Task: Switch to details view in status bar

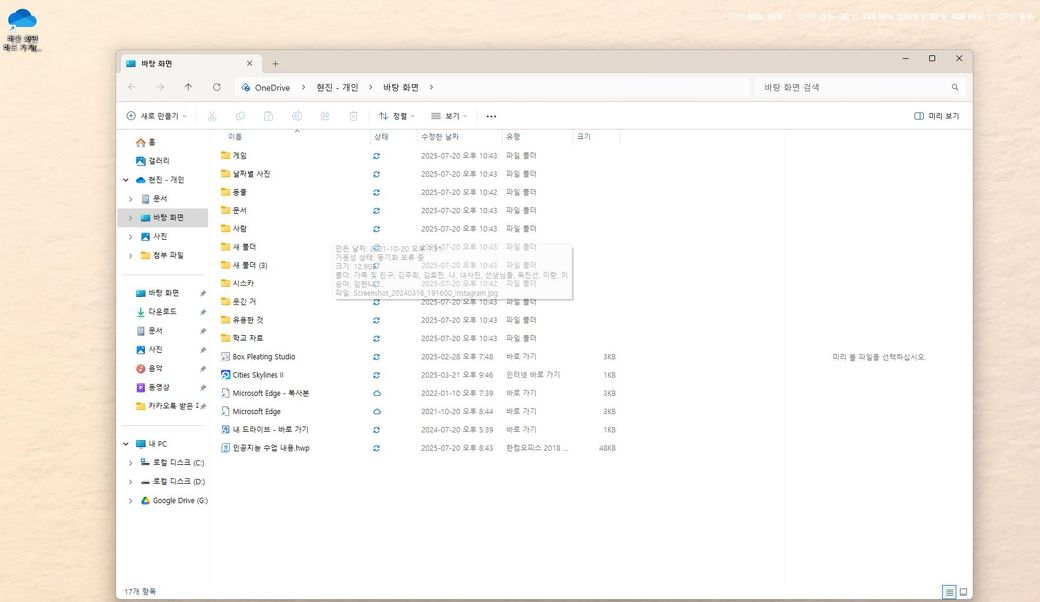Action: point(949,592)
